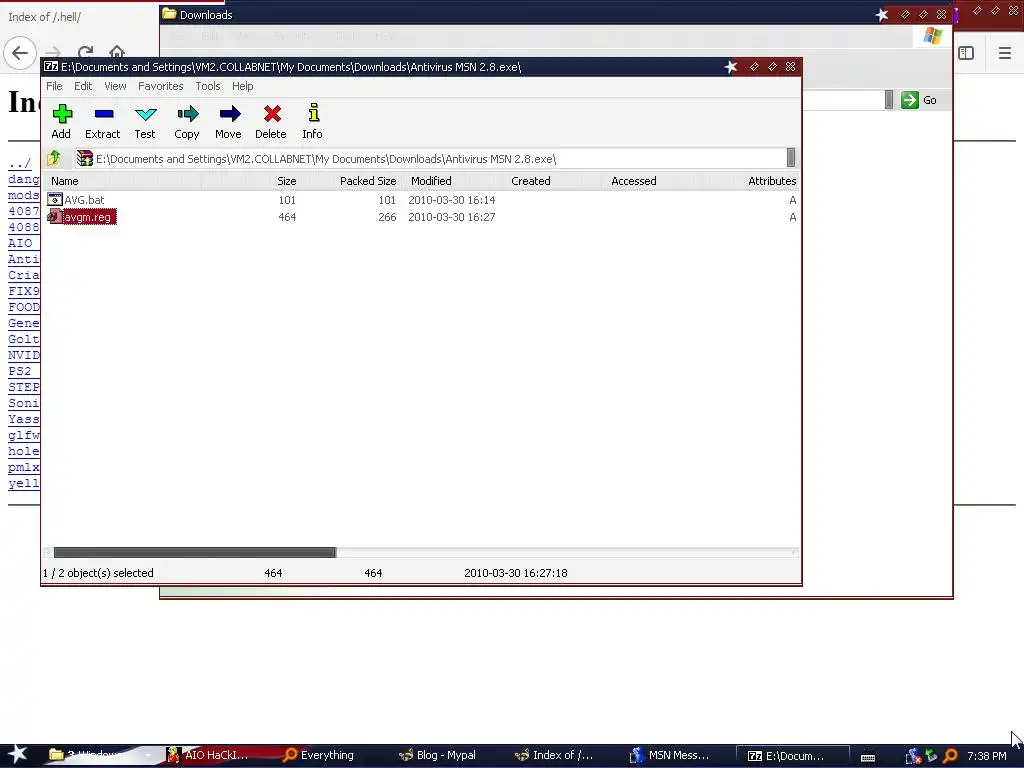Open the File menu in 7-Zip
This screenshot has height=768, width=1024.
[x=54, y=86]
